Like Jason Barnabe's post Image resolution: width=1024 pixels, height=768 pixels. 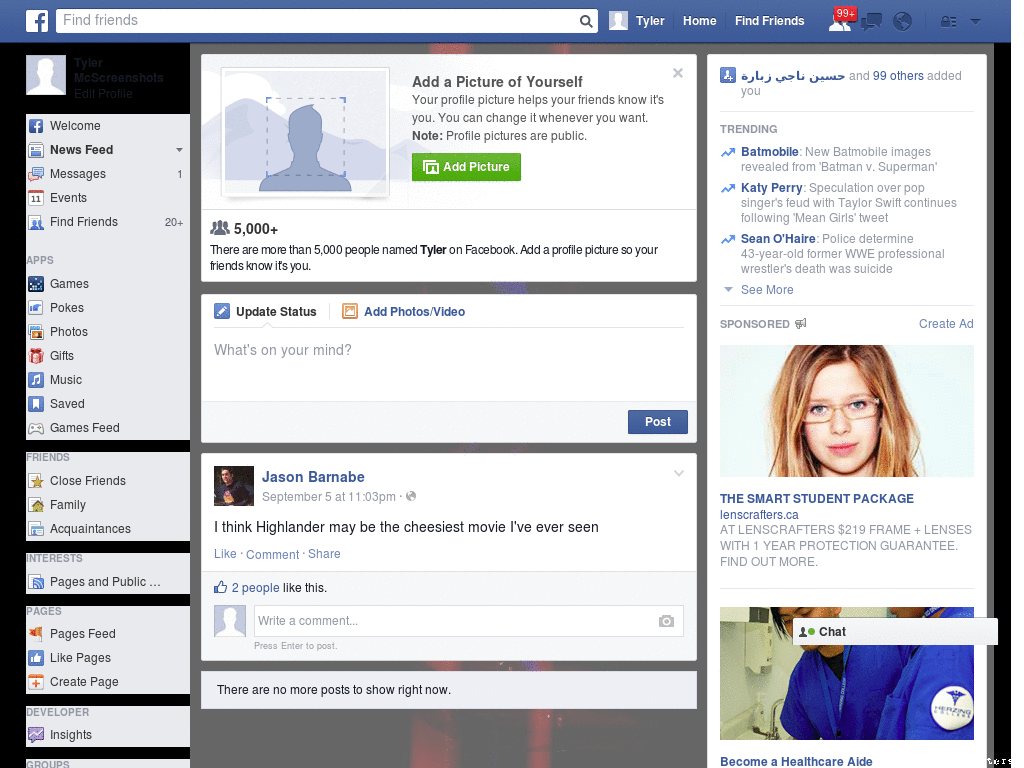click(225, 554)
